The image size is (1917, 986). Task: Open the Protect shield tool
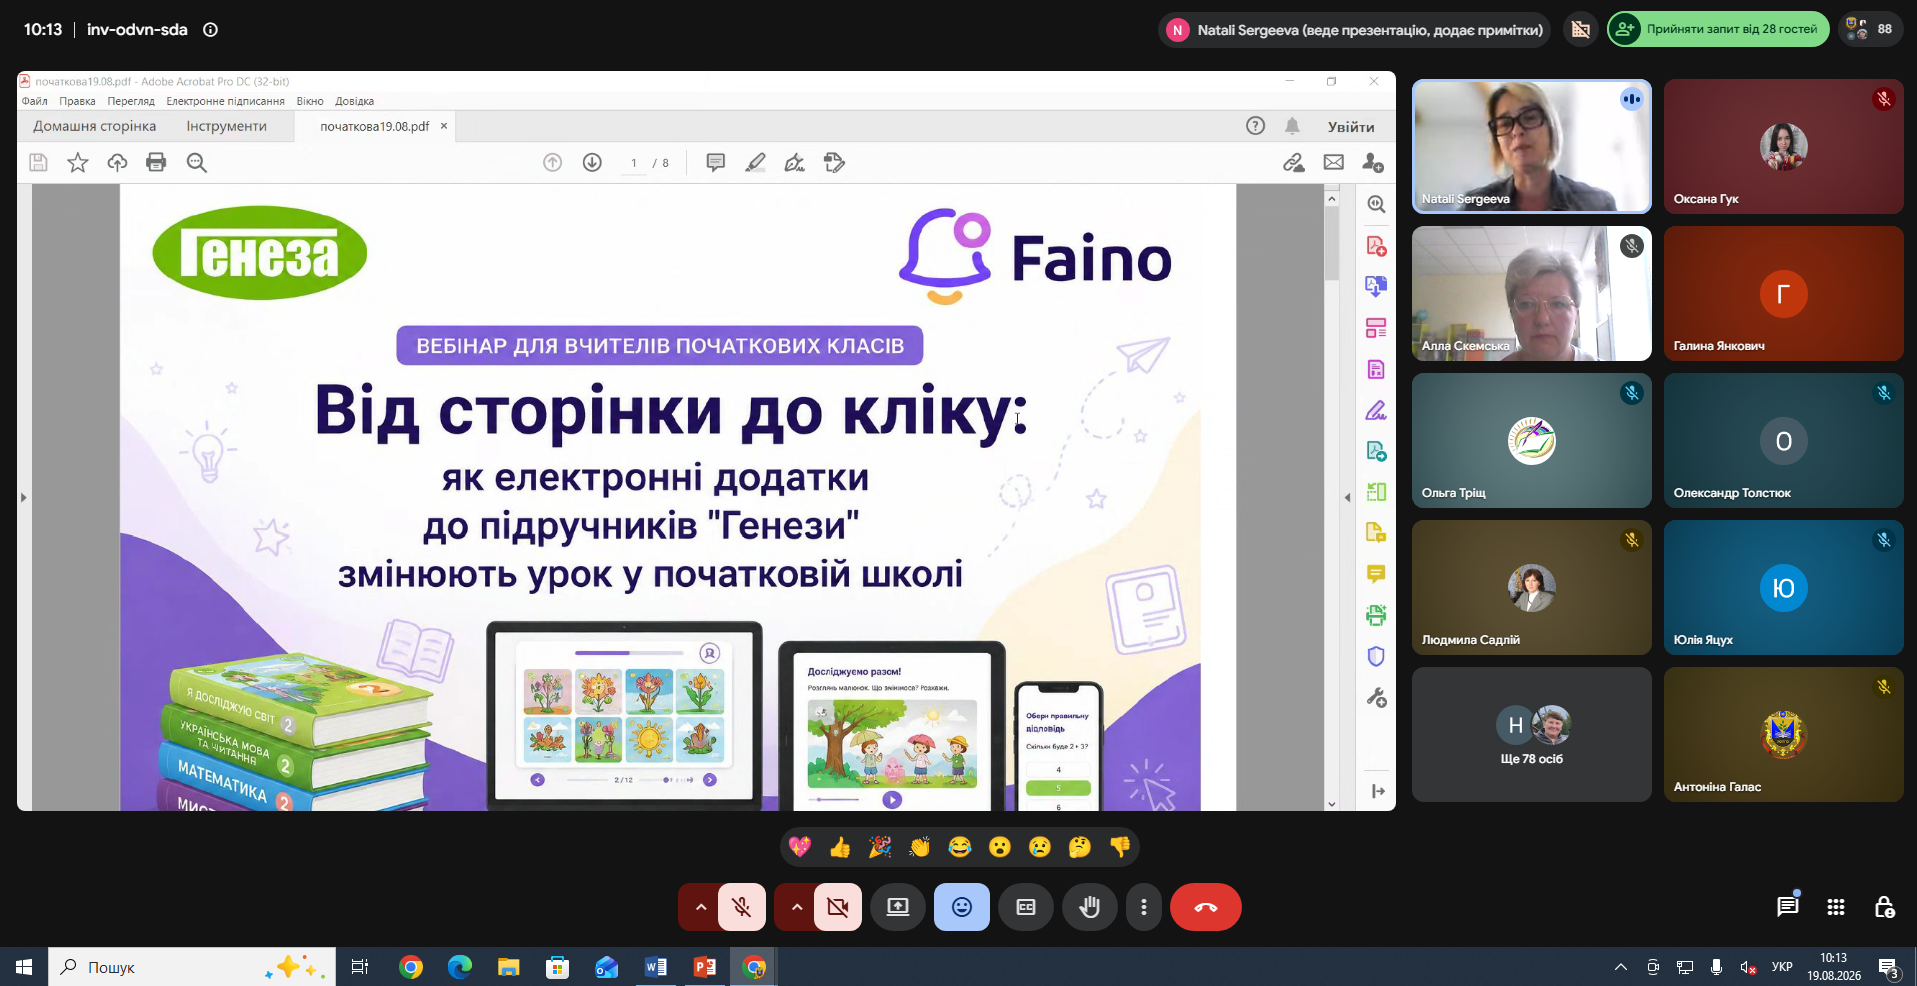coord(1376,656)
